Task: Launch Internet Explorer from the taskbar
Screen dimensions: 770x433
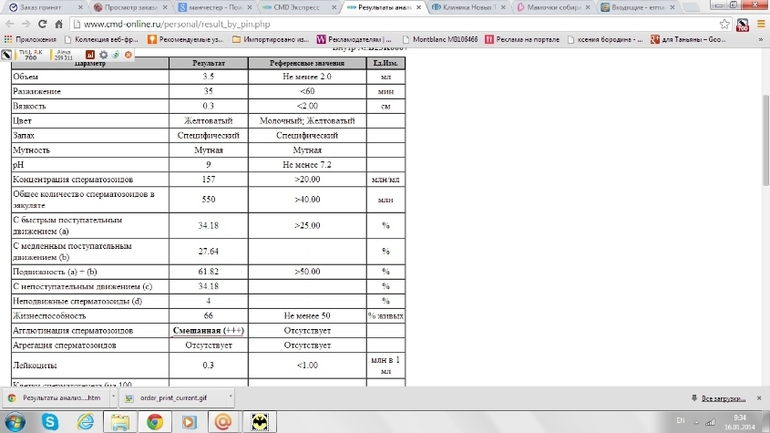Action: click(85, 422)
